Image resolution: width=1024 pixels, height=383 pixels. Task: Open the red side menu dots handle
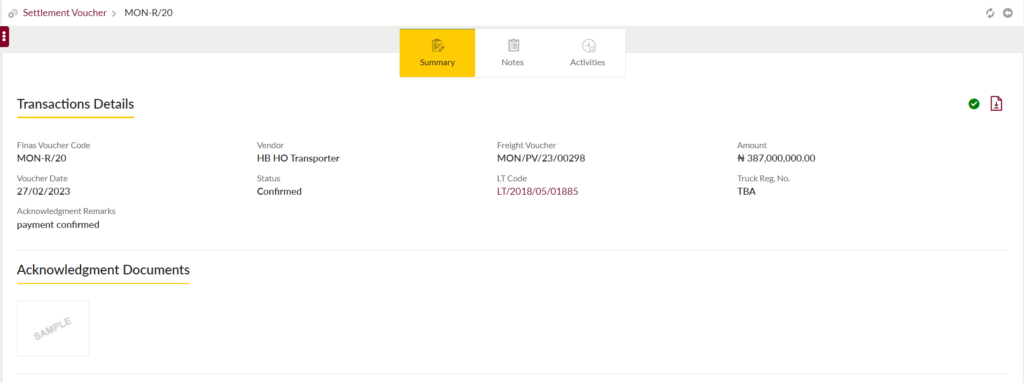pyautogui.click(x=5, y=37)
